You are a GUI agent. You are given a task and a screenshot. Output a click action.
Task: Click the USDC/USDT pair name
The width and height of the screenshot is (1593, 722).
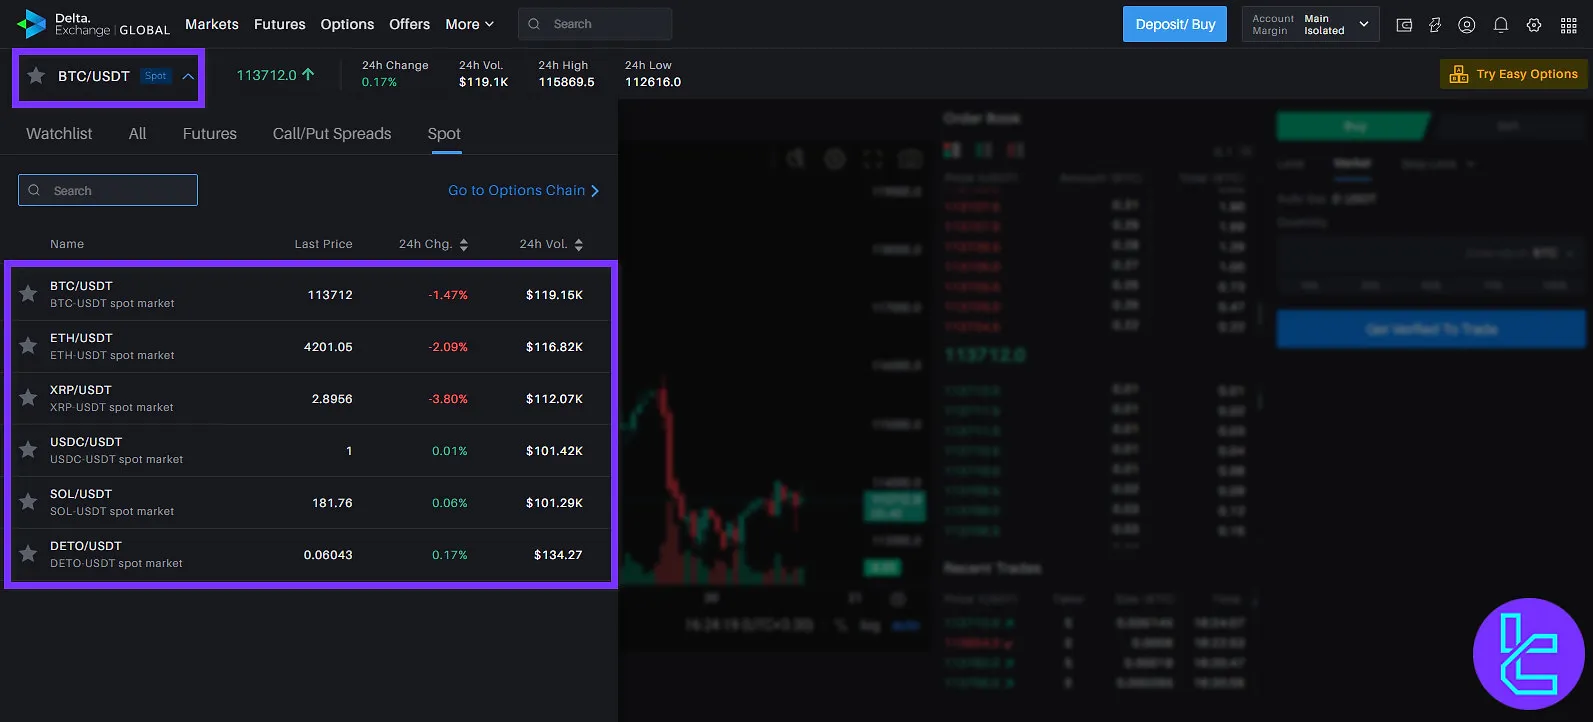[86, 442]
